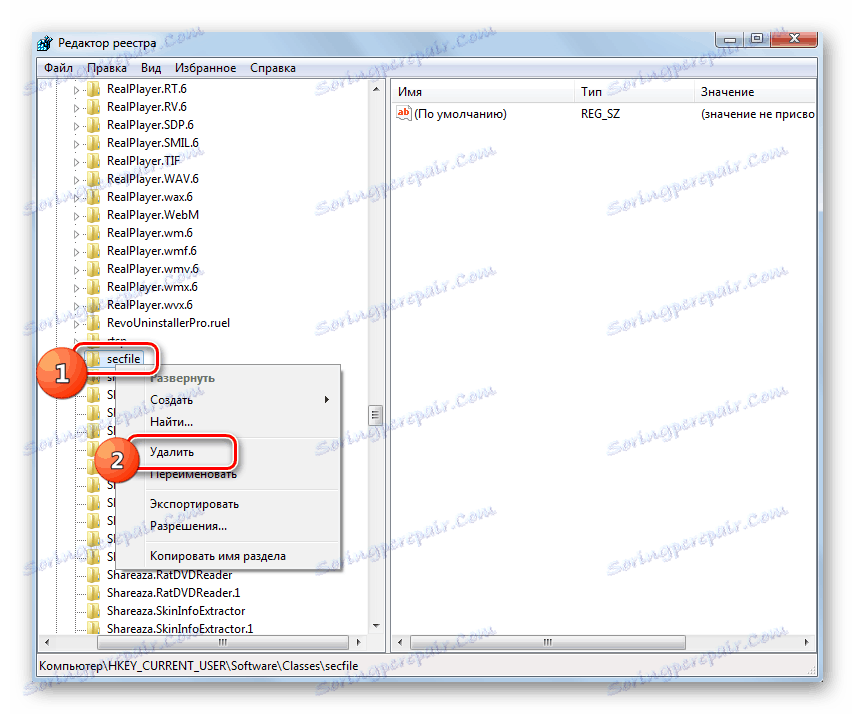This screenshot has height=714, width=855.
Task: Expand the RealPlayer.TIF key
Action: [x=76, y=161]
